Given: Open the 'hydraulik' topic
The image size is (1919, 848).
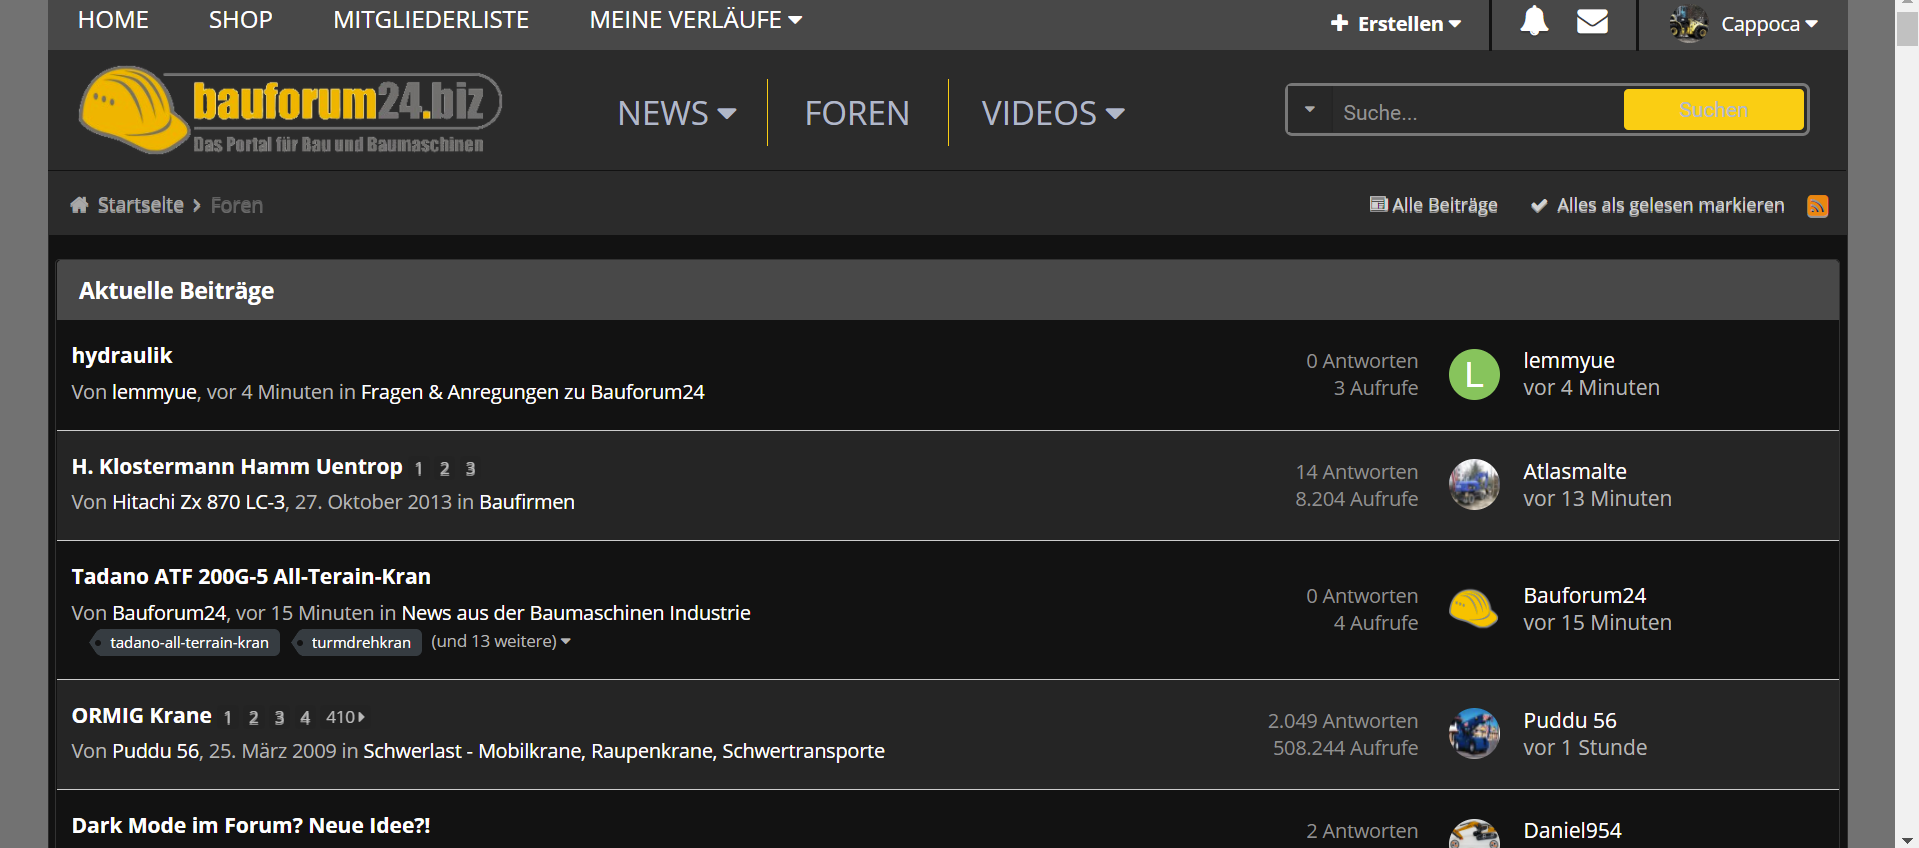Looking at the screenshot, I should click(122, 355).
